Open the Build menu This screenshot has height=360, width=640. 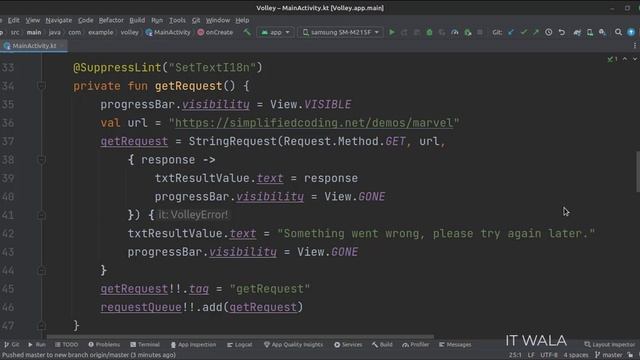click(137, 20)
